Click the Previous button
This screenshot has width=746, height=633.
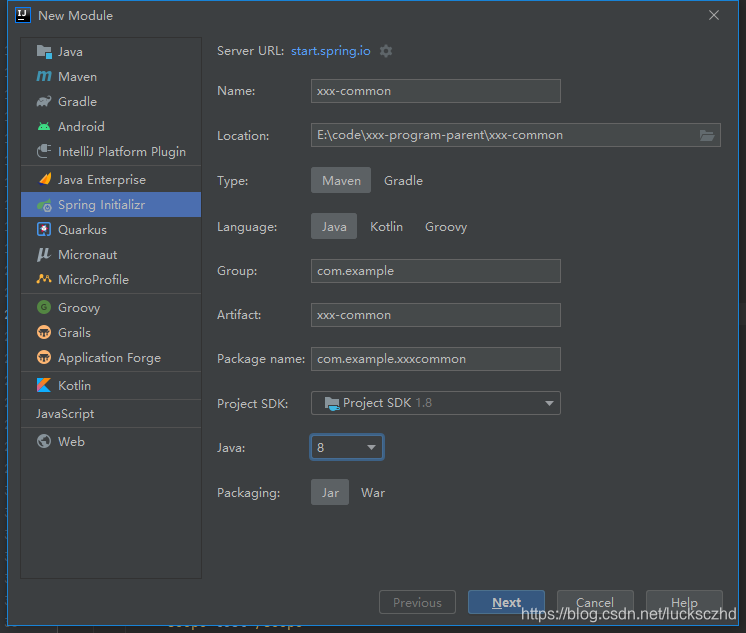(417, 603)
